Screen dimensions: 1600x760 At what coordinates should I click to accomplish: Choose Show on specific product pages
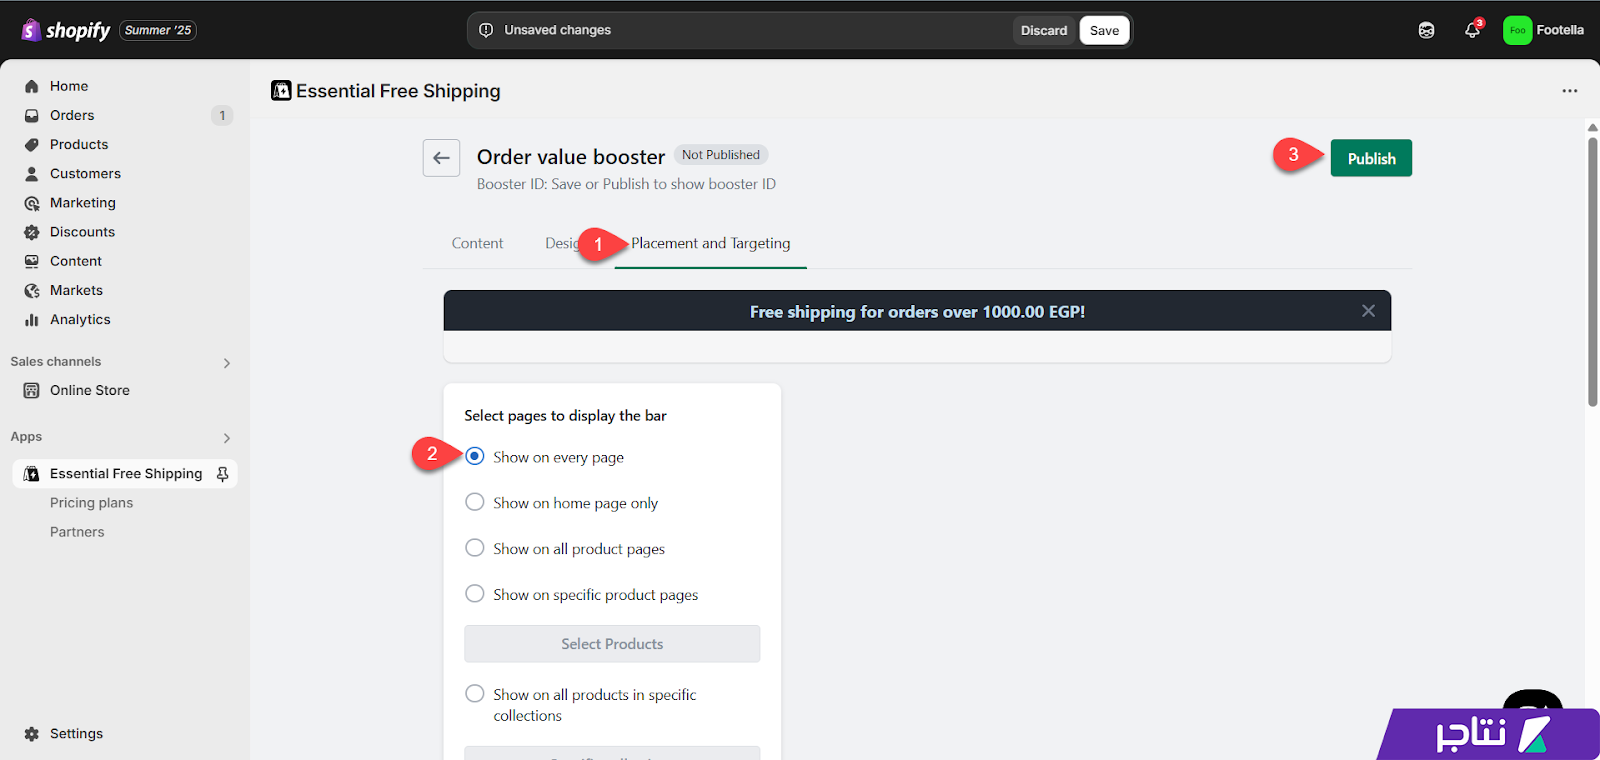[x=475, y=594]
